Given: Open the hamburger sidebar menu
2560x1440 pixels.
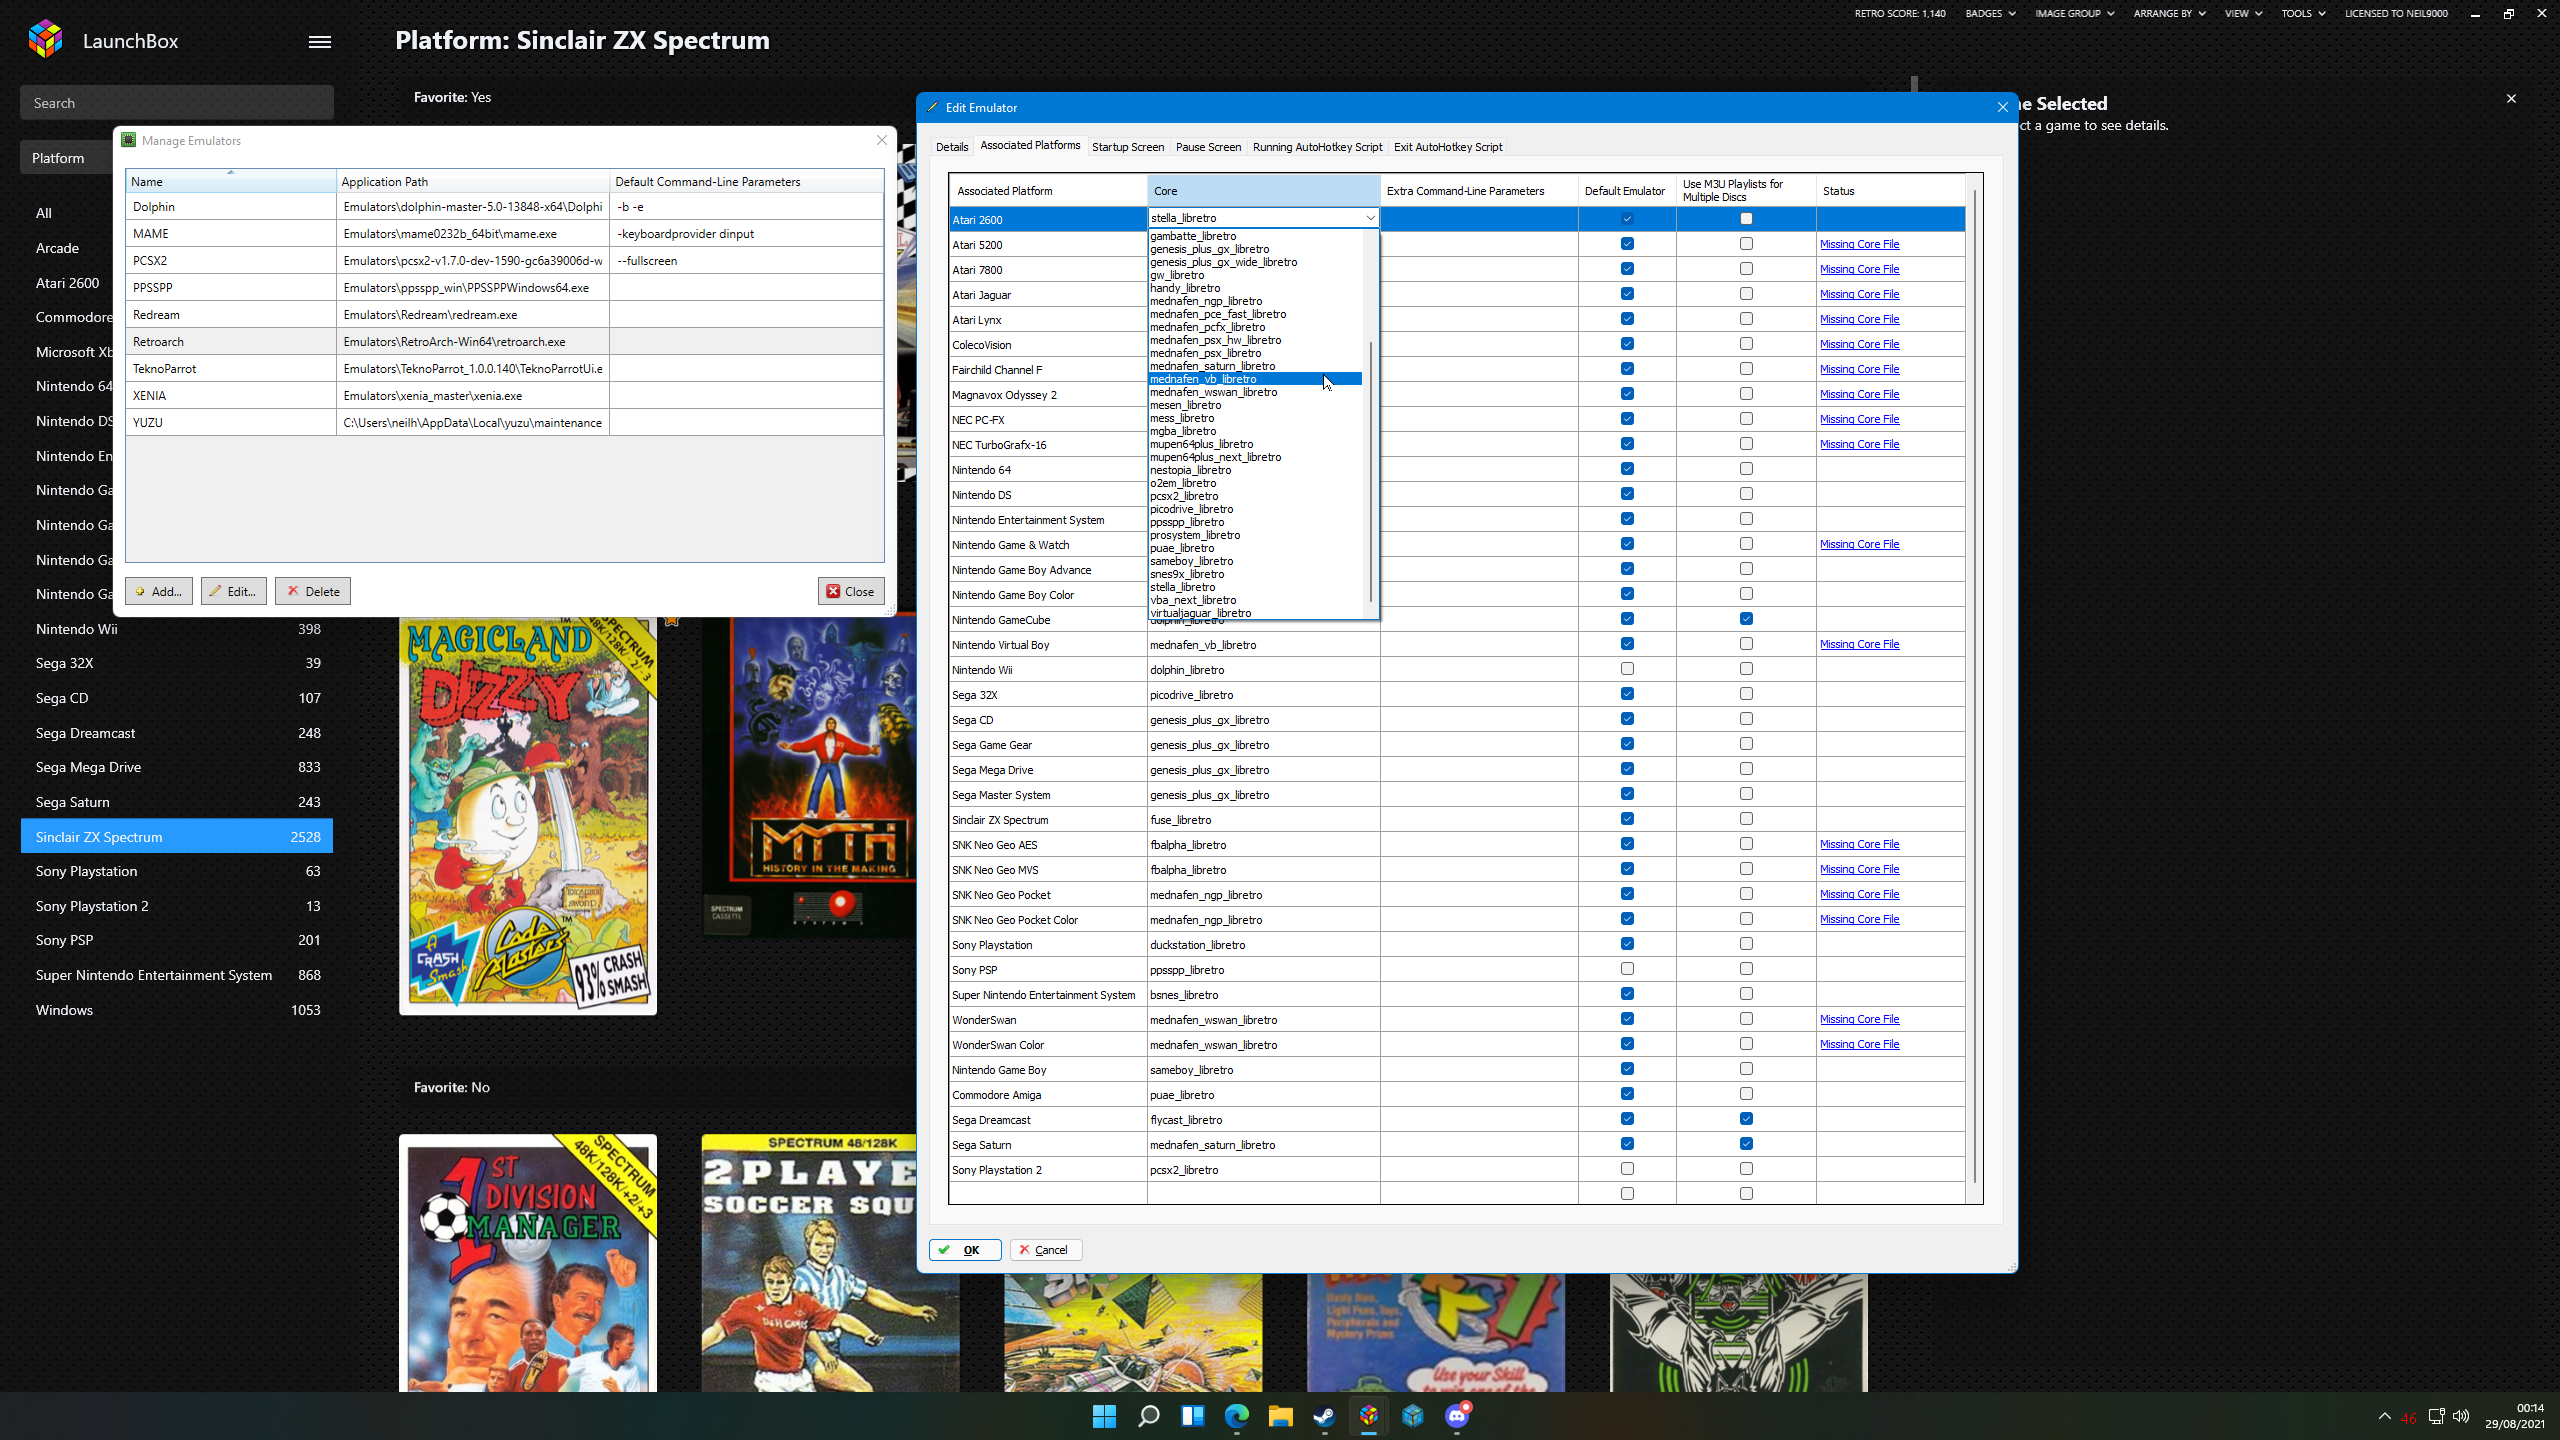Looking at the screenshot, I should (x=320, y=41).
